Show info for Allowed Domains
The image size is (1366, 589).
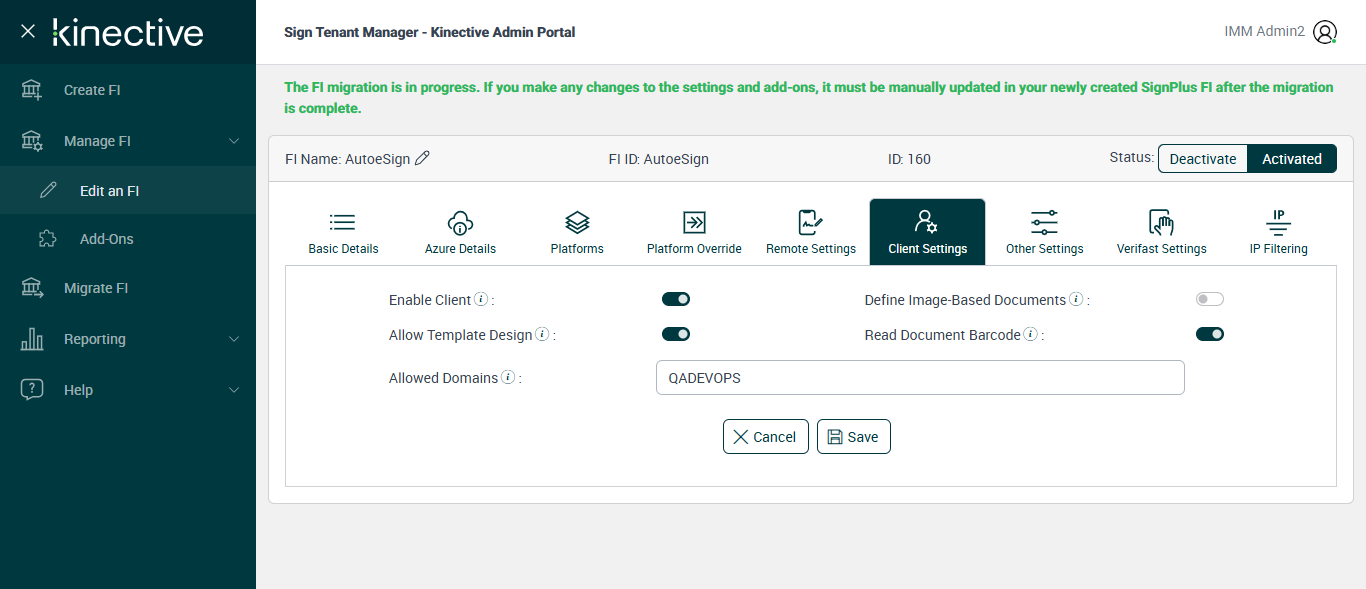508,377
